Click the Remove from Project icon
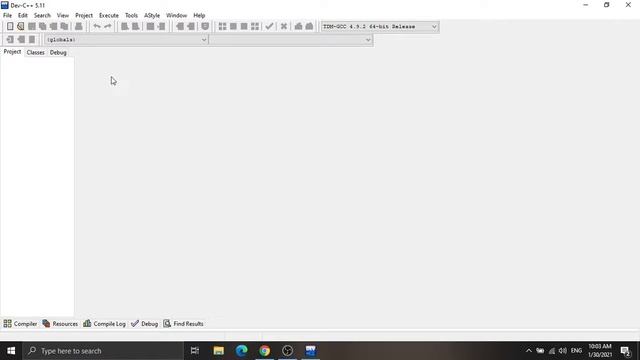Screen dimensions: 640x360 [x=191, y=27]
